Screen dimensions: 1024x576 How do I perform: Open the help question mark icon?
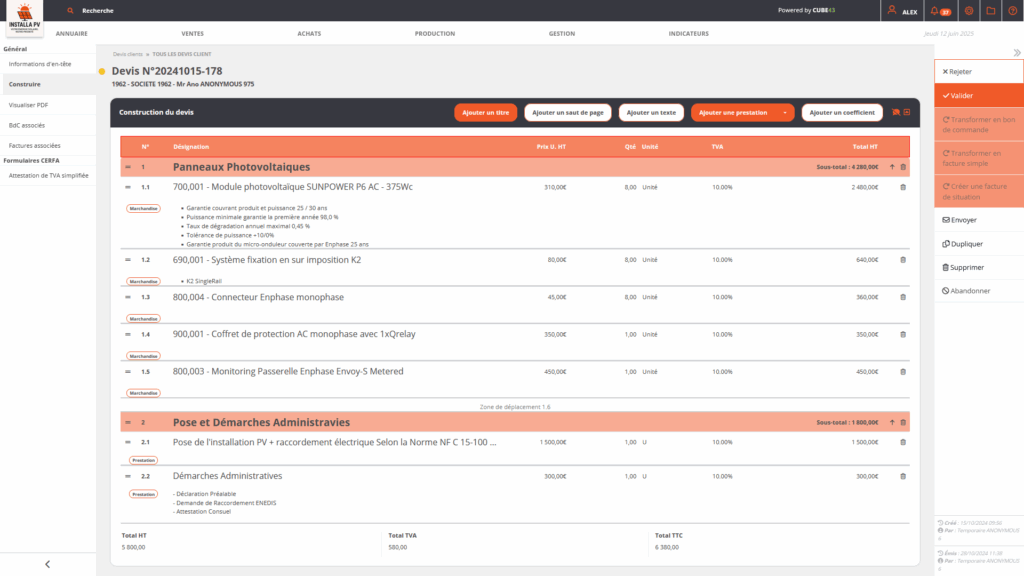coord(1013,11)
